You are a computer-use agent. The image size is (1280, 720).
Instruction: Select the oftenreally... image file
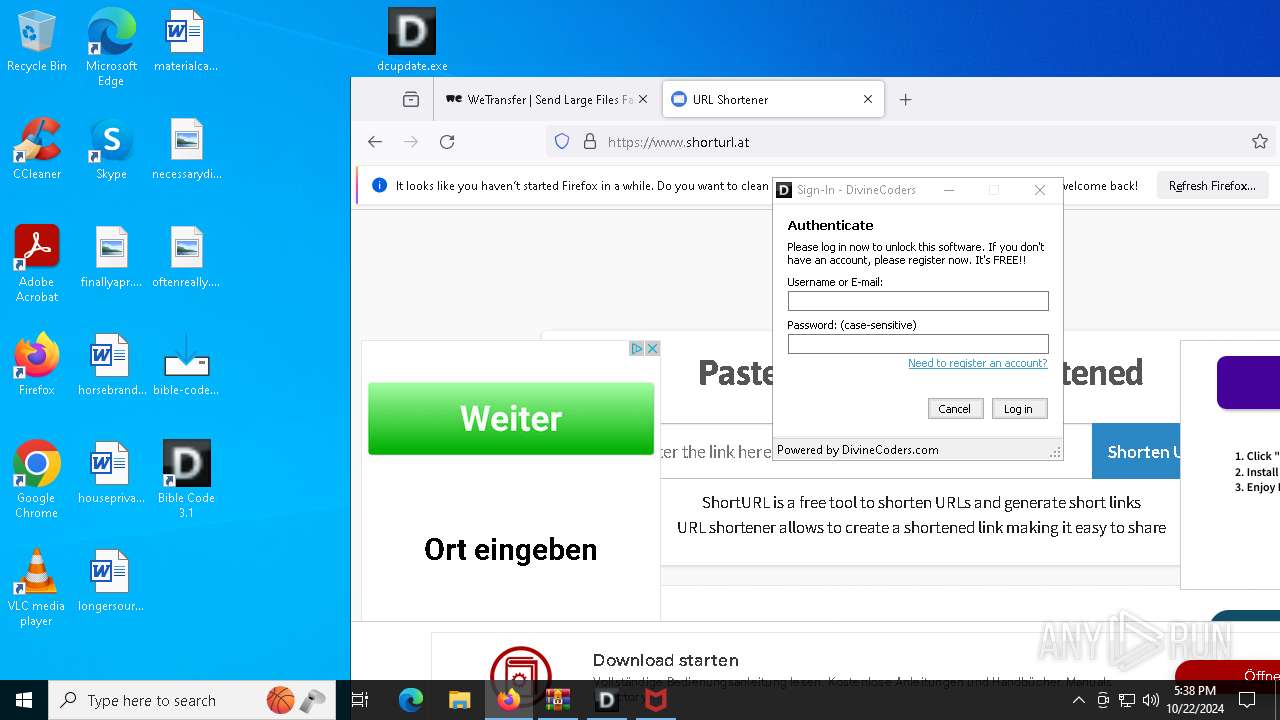(186, 257)
